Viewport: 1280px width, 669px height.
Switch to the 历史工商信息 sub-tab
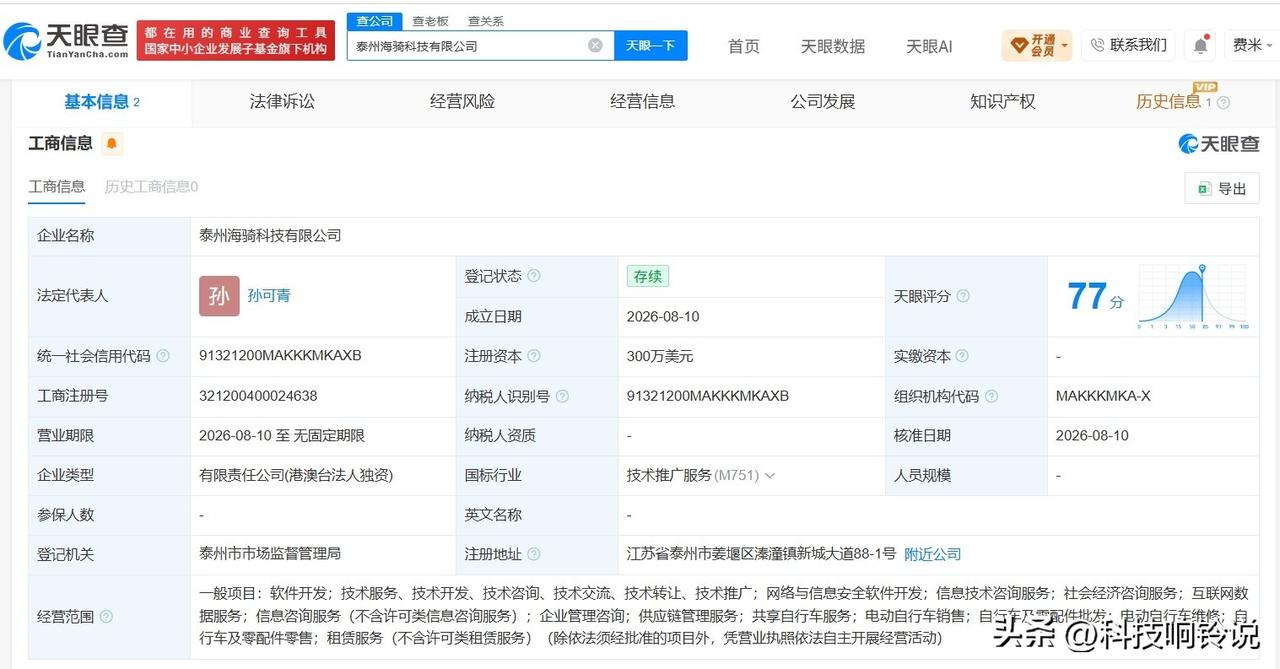tap(151, 186)
